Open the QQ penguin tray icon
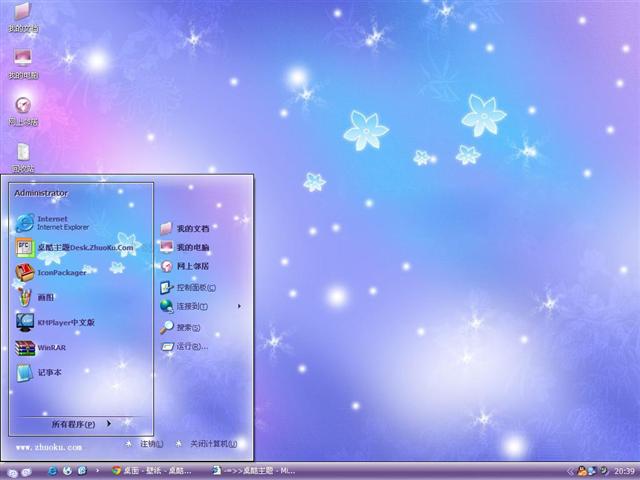 pyautogui.click(x=582, y=471)
